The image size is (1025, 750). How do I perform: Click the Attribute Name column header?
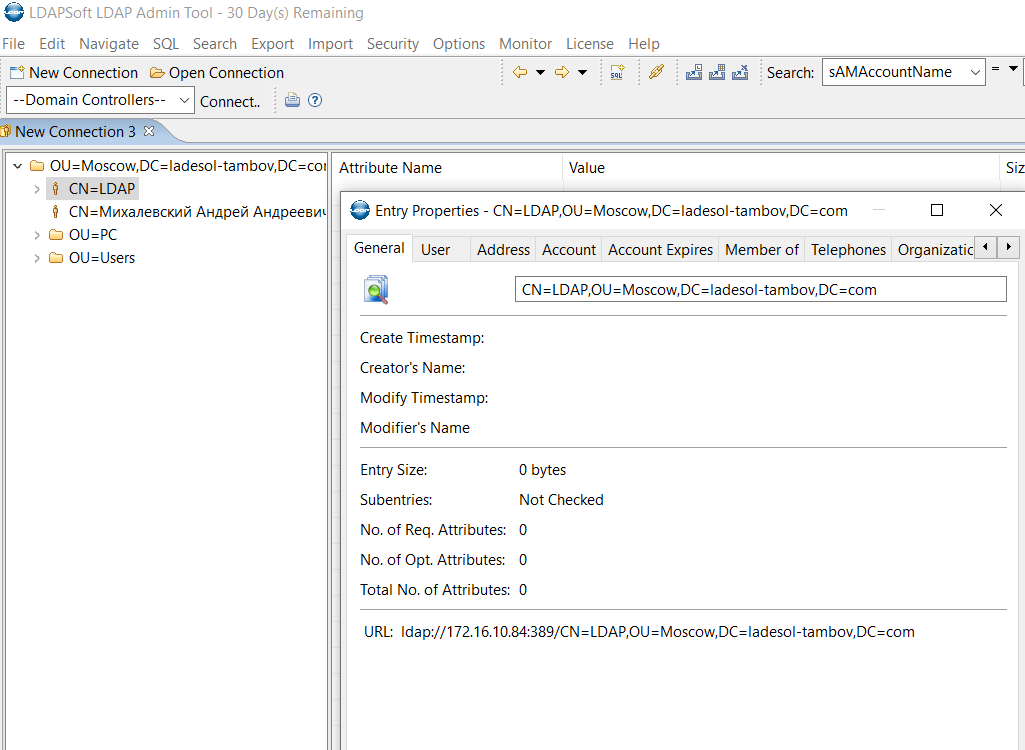pyautogui.click(x=447, y=168)
